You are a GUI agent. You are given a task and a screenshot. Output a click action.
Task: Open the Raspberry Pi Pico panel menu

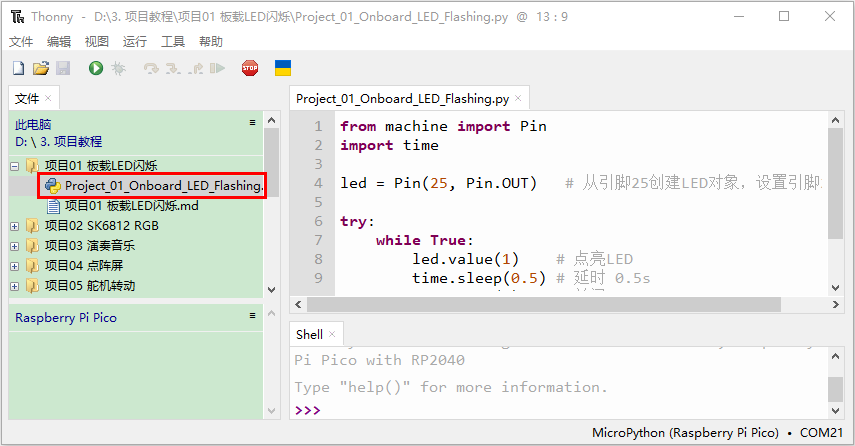252,316
